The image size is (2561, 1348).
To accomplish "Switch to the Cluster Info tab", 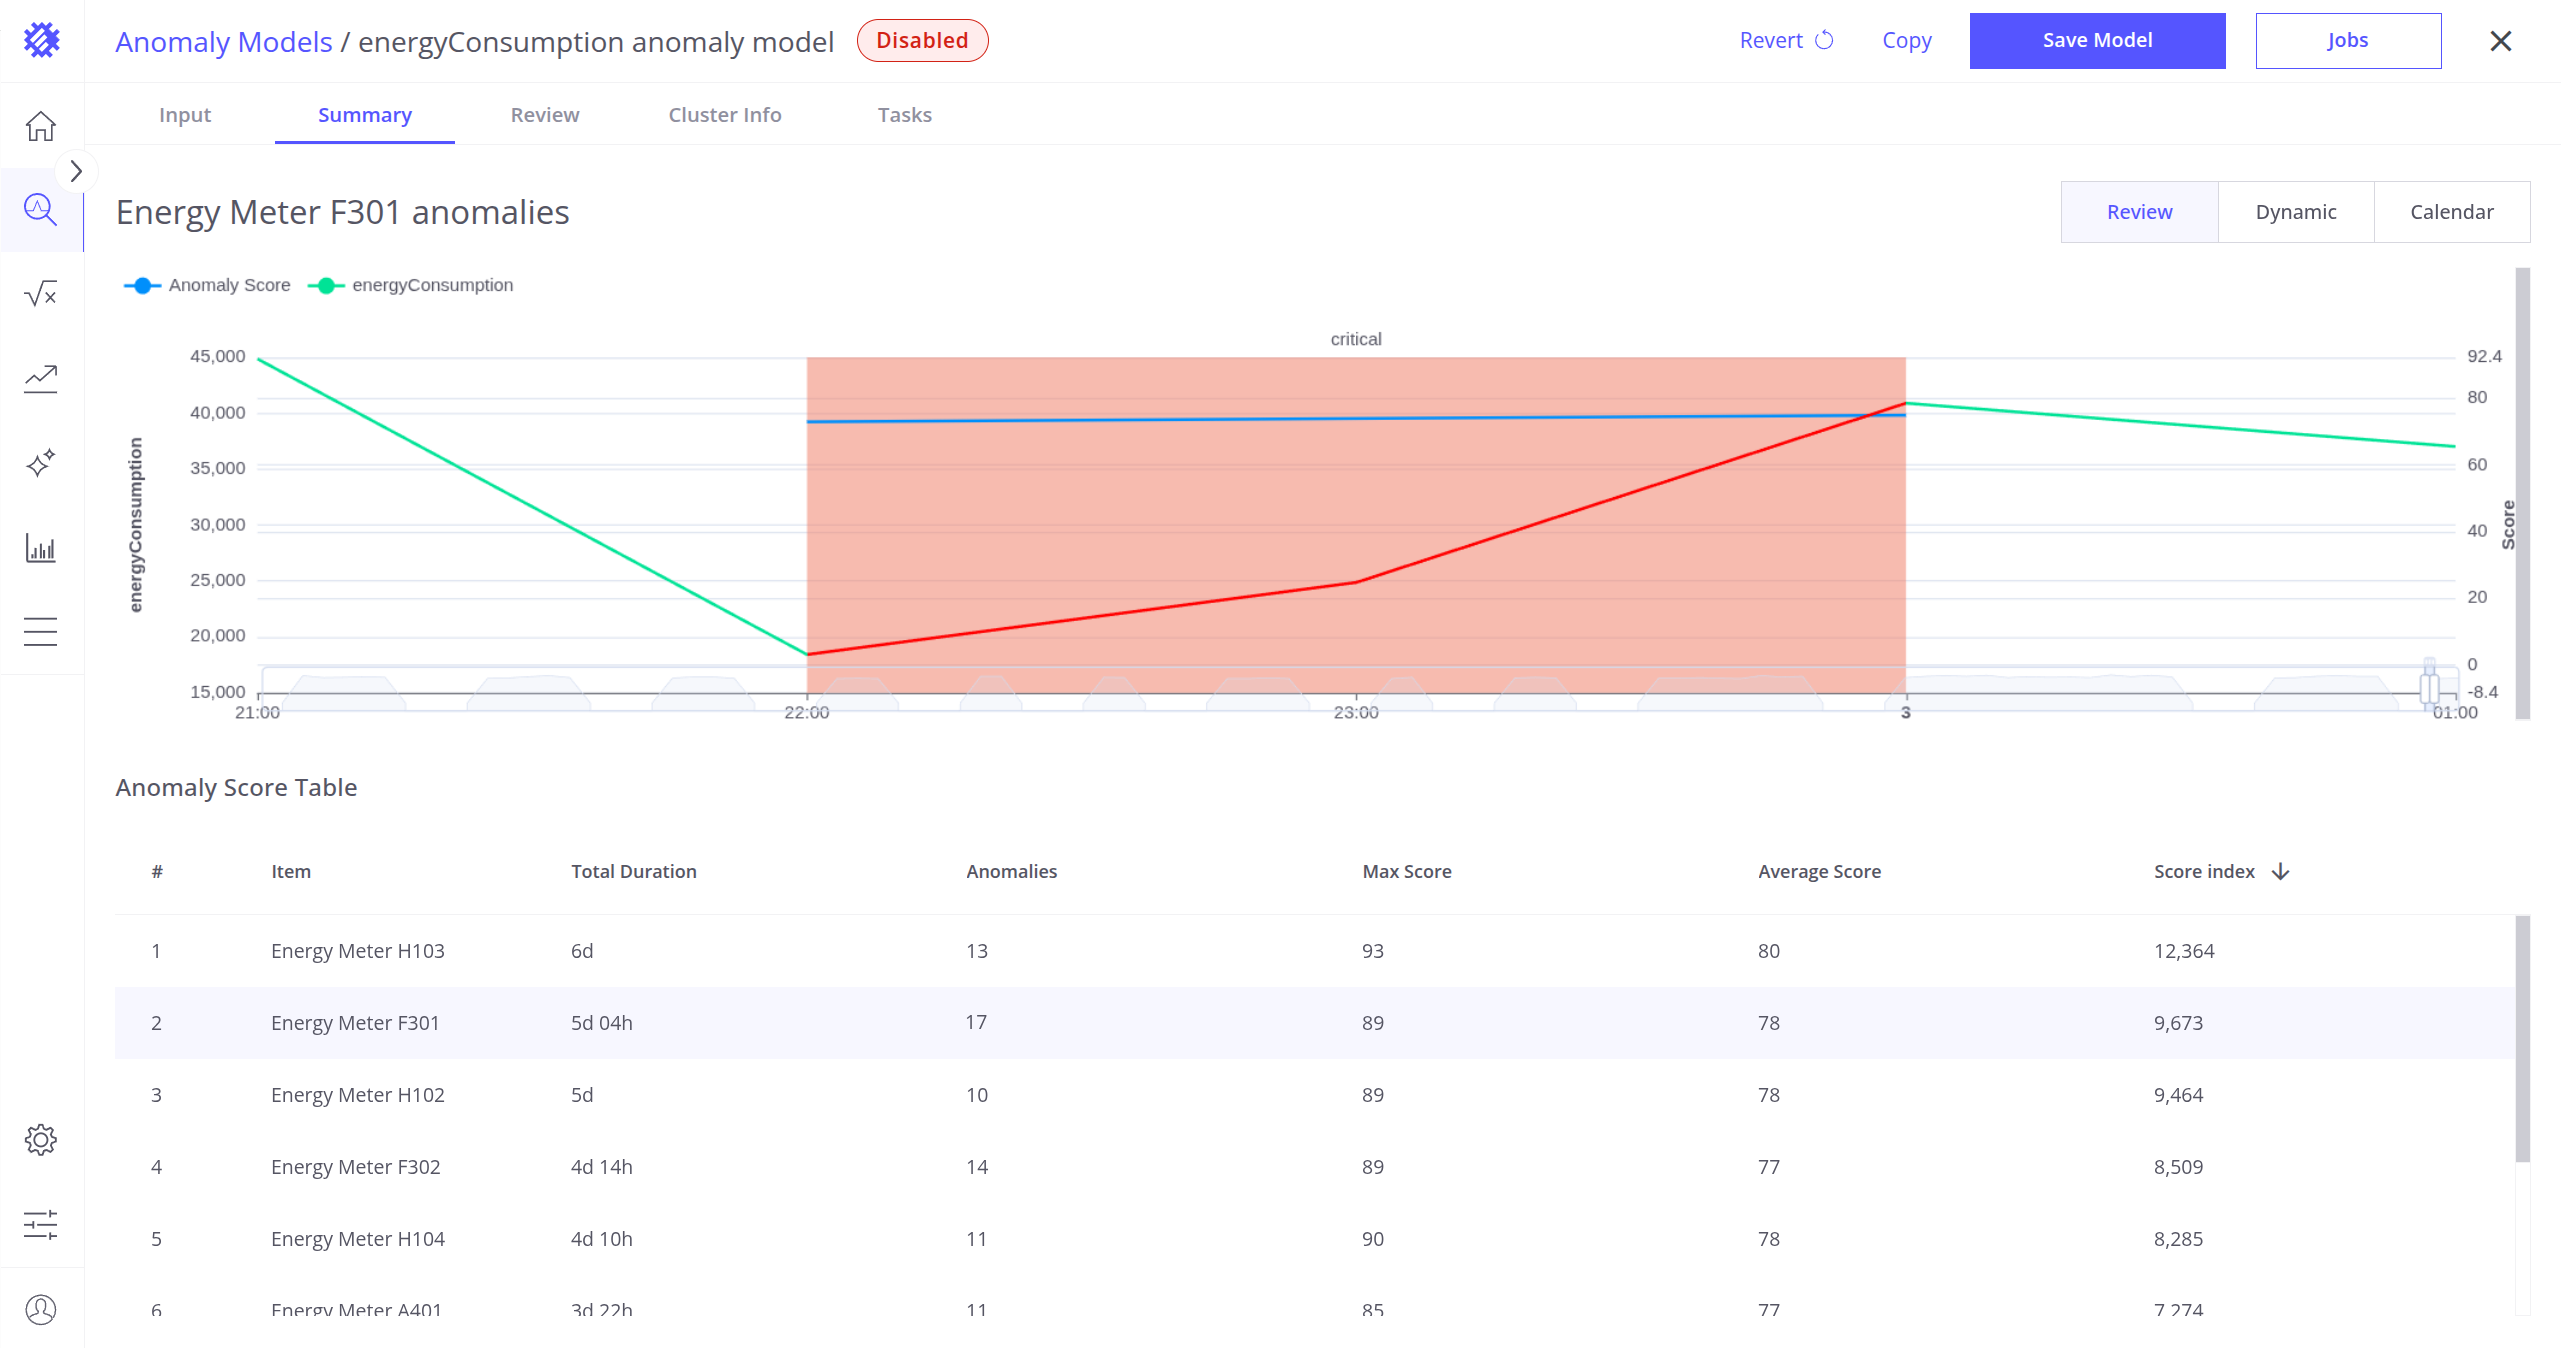I will tap(724, 115).
